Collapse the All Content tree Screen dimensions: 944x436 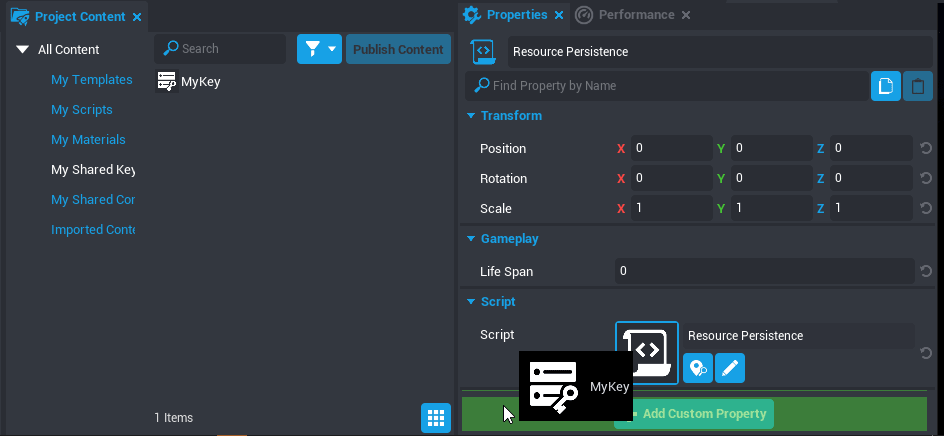pyautogui.click(x=23, y=49)
